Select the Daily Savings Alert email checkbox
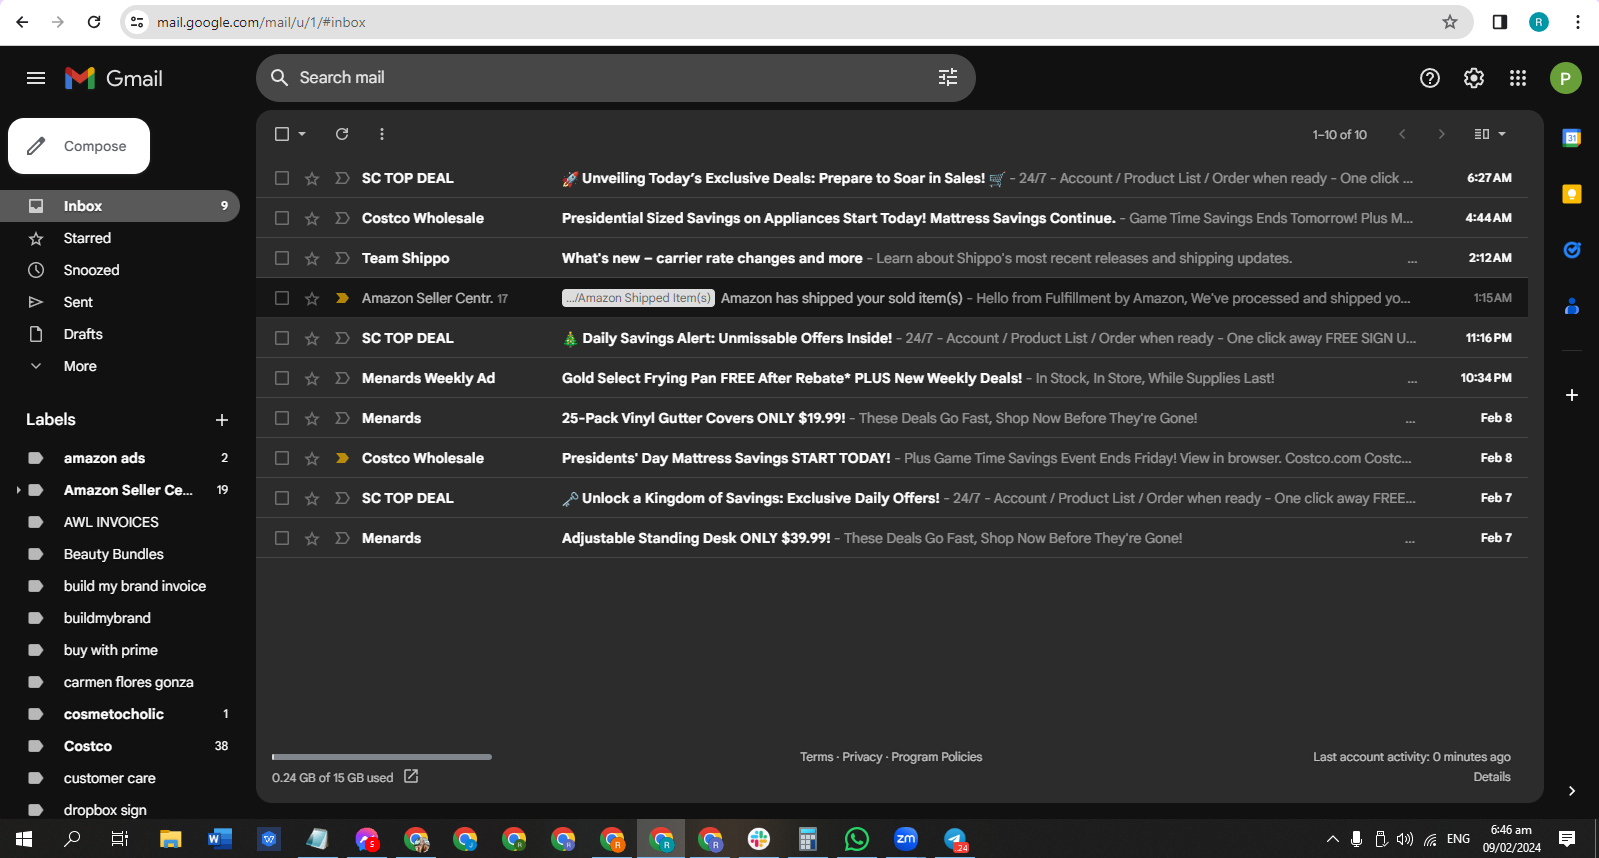1599x858 pixels. click(x=282, y=338)
